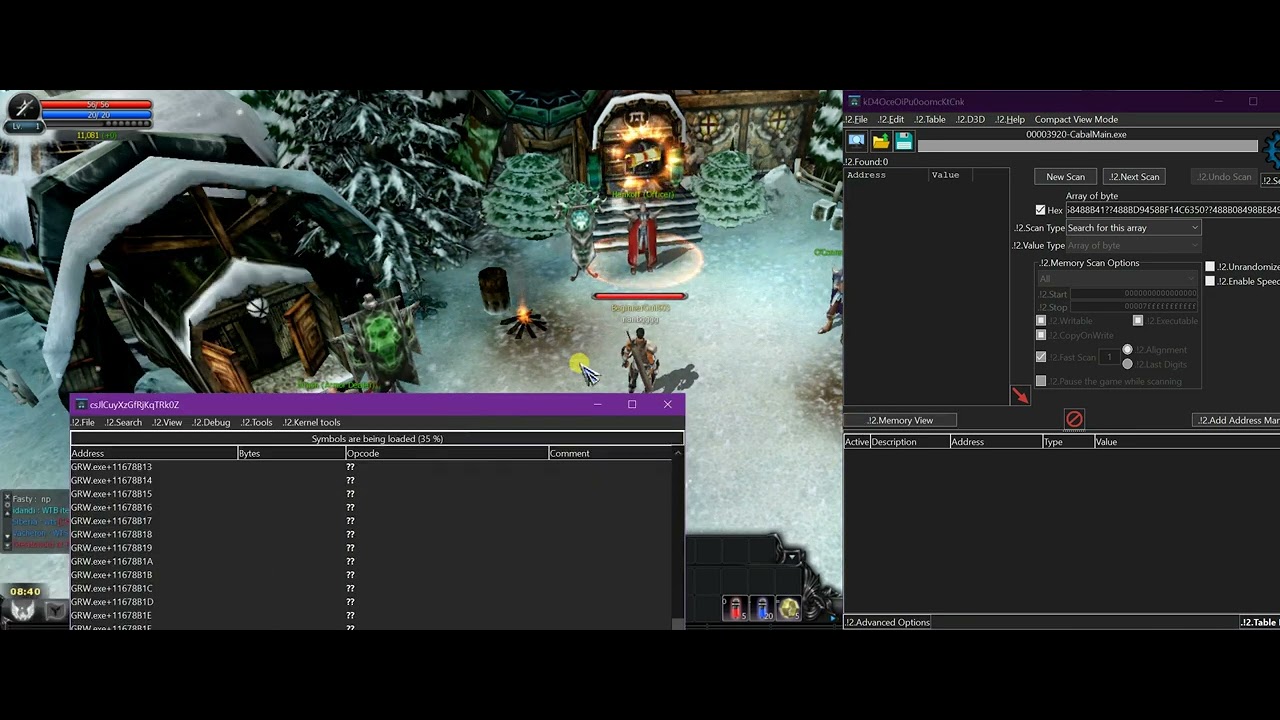Open the D3D menu
The image size is (1280, 720).
point(970,119)
